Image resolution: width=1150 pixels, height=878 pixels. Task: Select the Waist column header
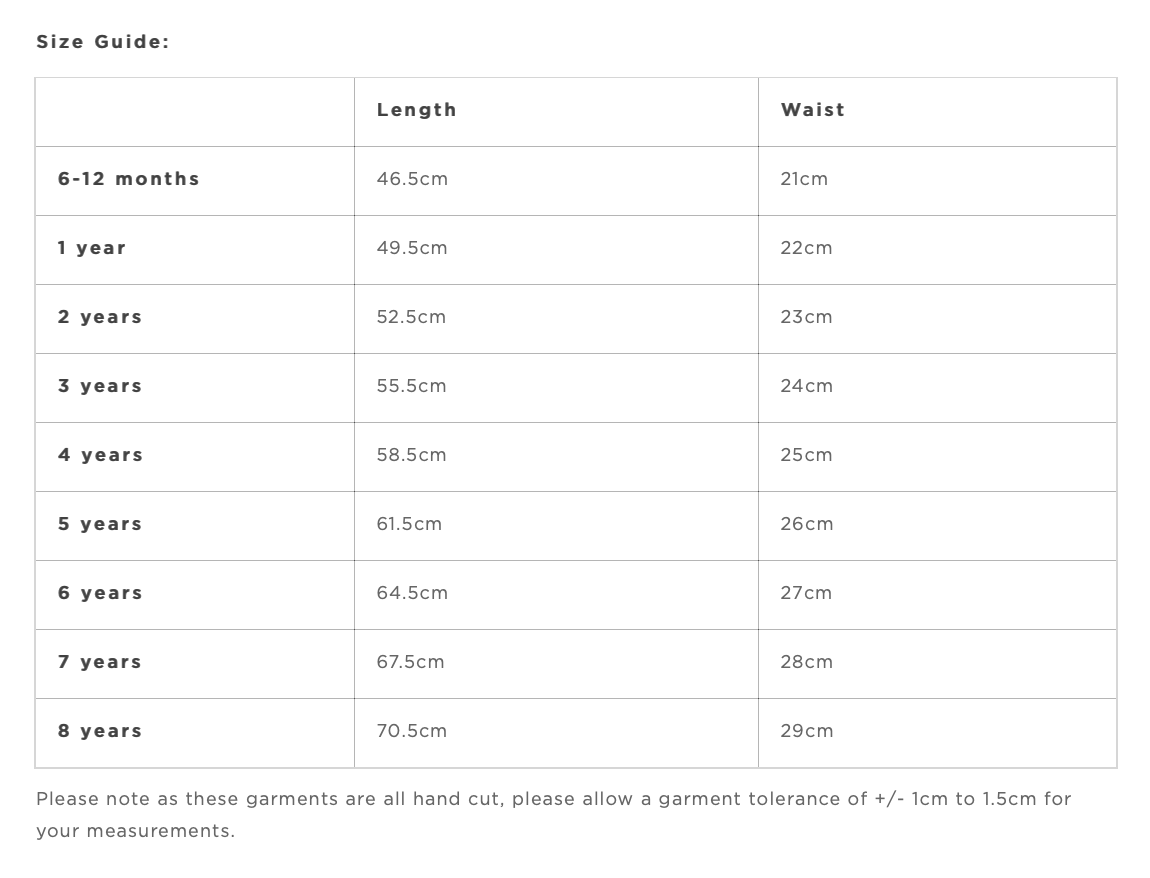[812, 110]
